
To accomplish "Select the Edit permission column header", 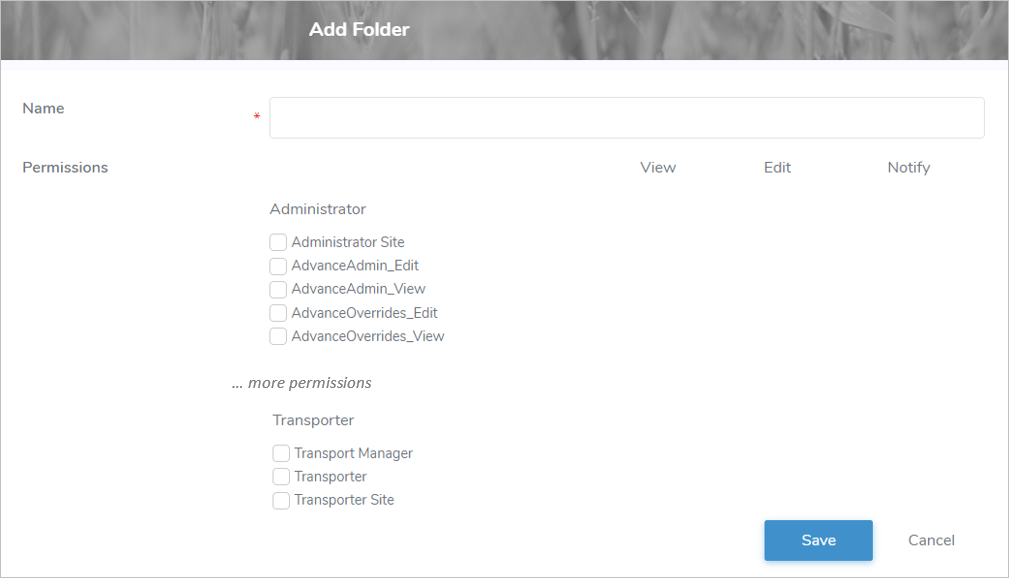I will (x=777, y=167).
